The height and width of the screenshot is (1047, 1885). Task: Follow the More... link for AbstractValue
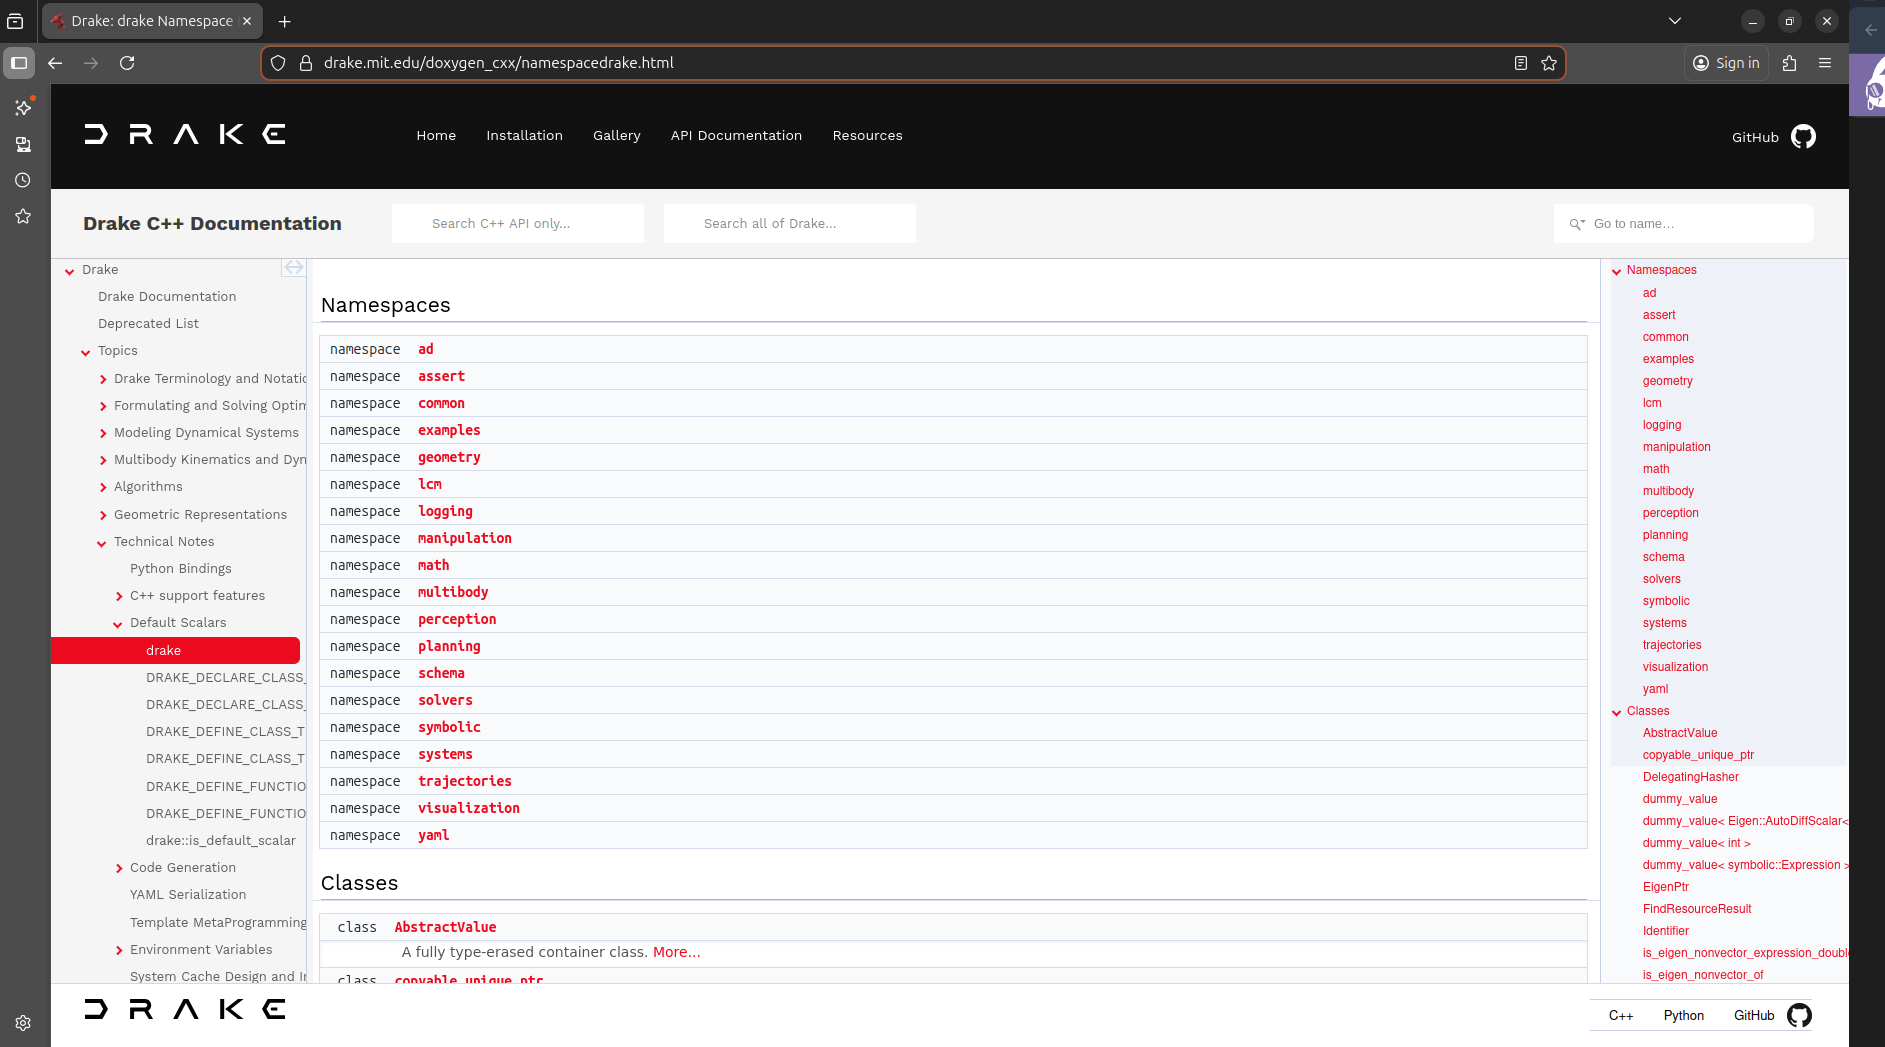677,952
